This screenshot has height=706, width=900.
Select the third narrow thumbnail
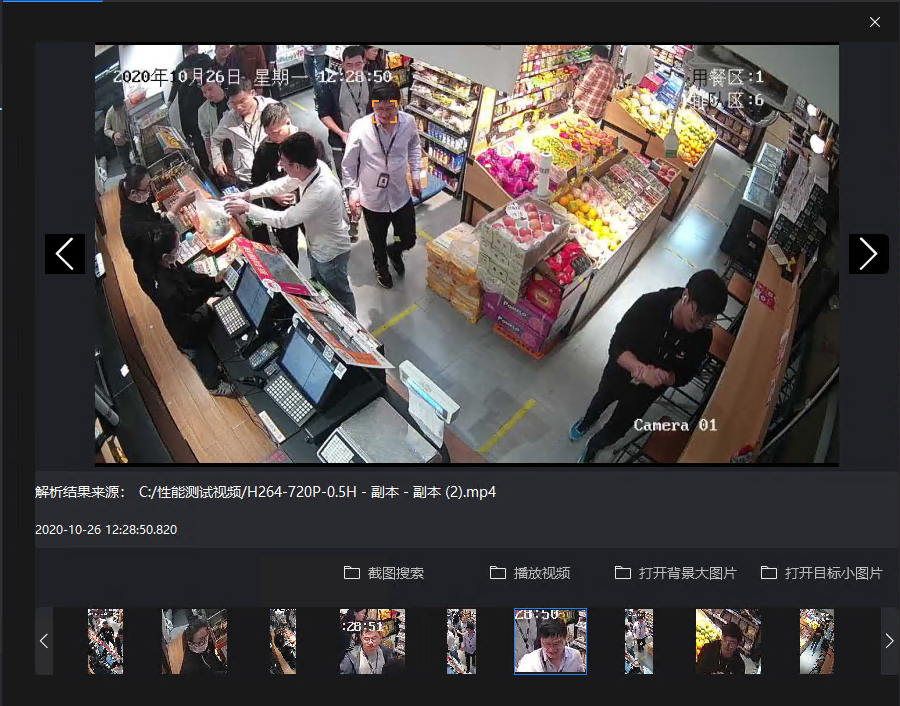point(283,641)
